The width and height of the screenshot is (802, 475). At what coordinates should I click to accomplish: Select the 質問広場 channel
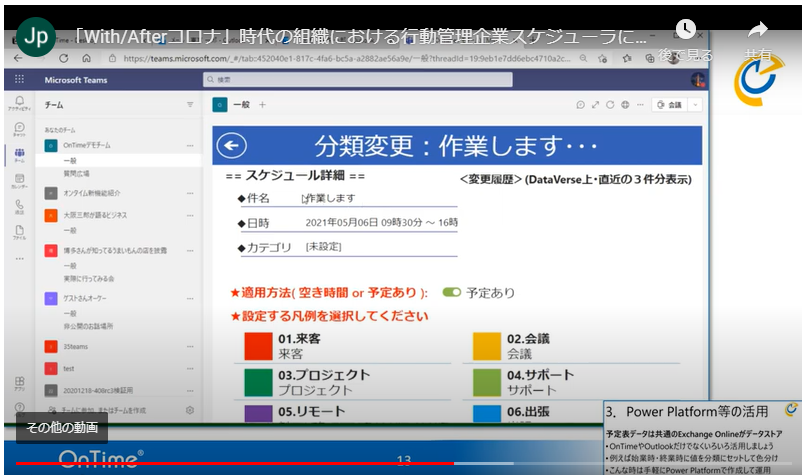(x=76, y=174)
